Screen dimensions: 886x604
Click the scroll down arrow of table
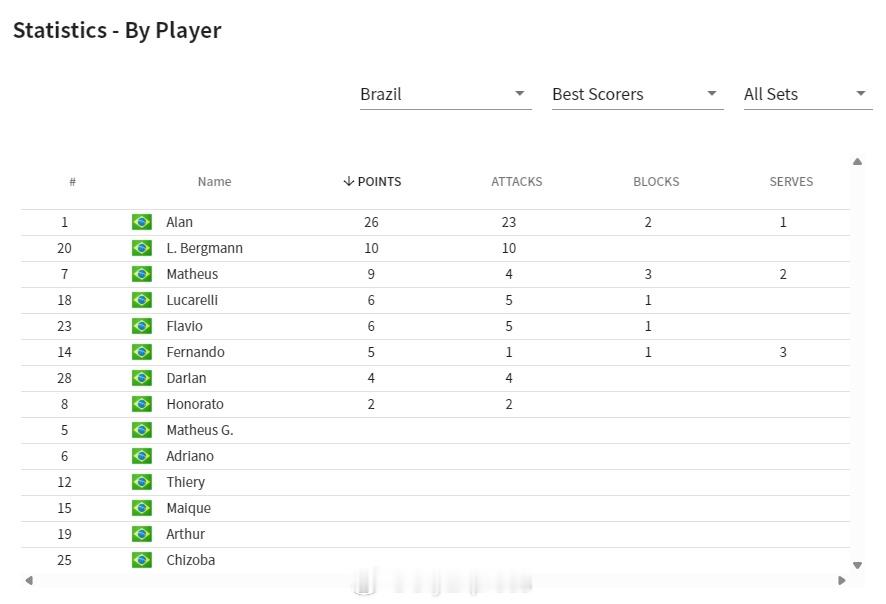[x=857, y=565]
